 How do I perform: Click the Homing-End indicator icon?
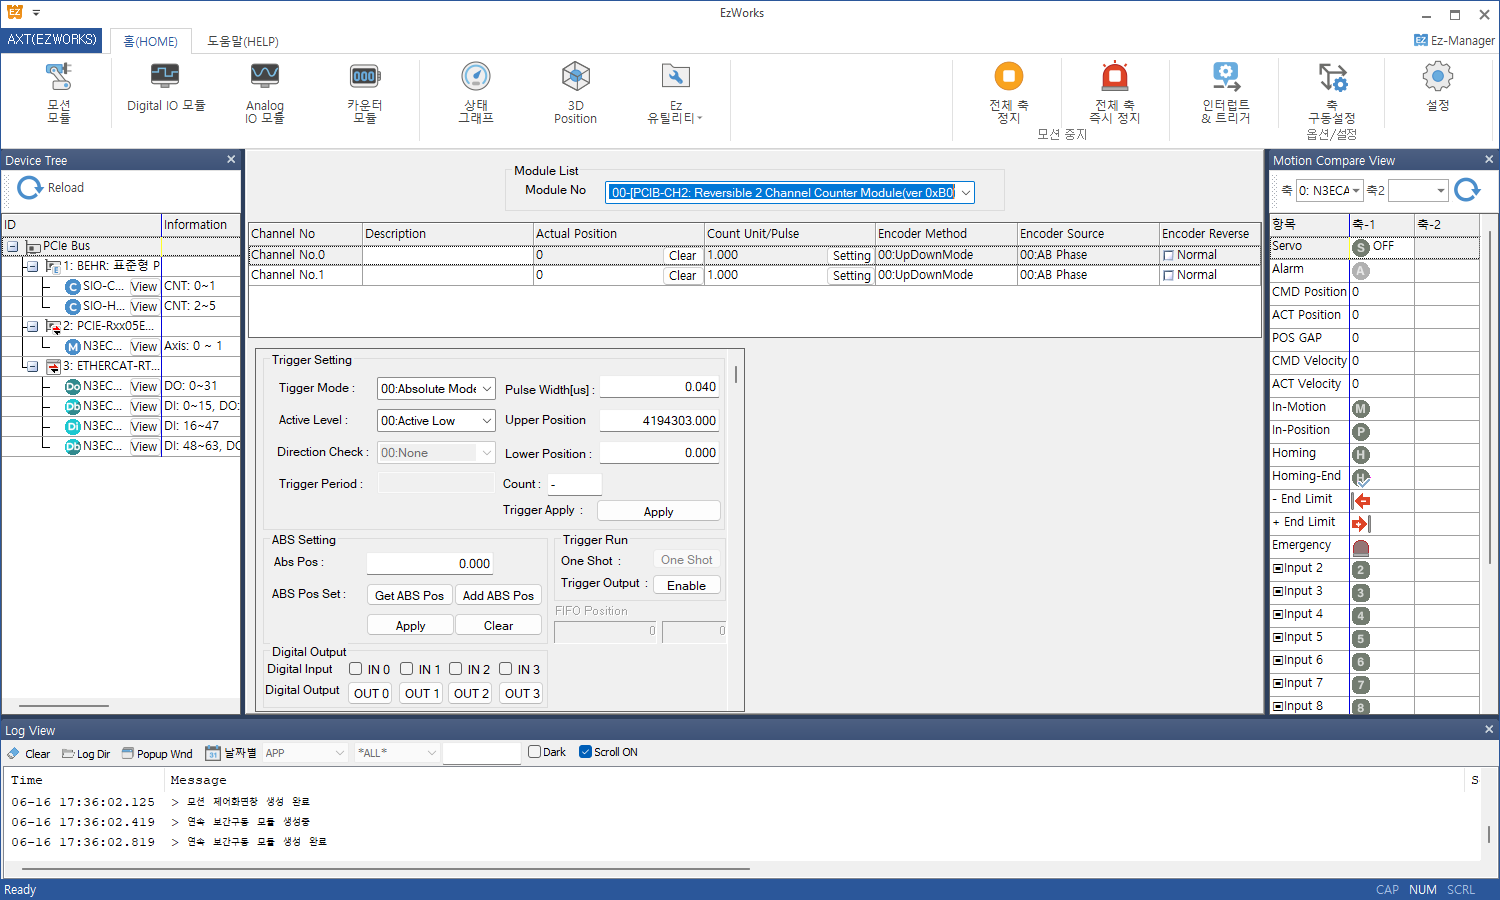[x=1361, y=478]
